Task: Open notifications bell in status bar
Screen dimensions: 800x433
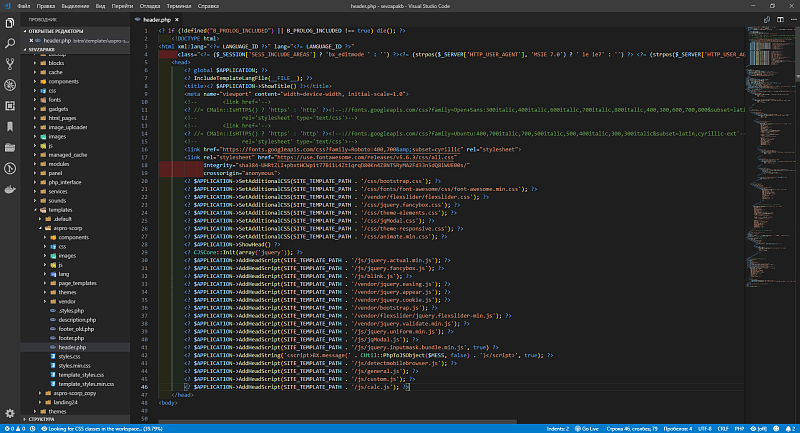Action: pyautogui.click(x=790, y=429)
